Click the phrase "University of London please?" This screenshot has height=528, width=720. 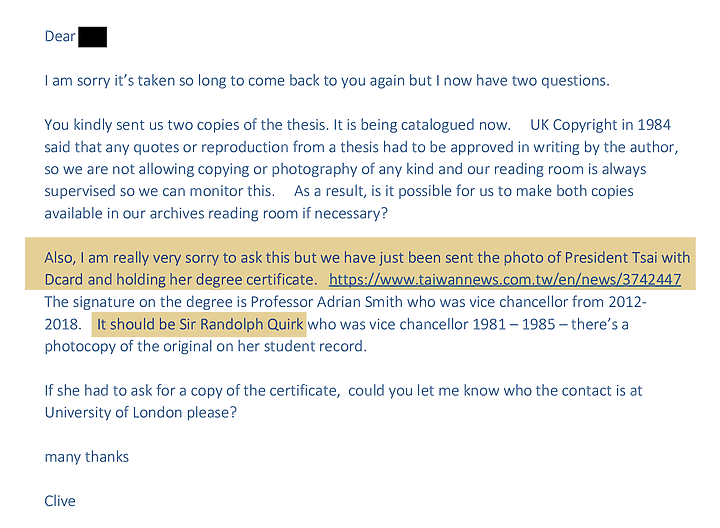[x=141, y=413]
